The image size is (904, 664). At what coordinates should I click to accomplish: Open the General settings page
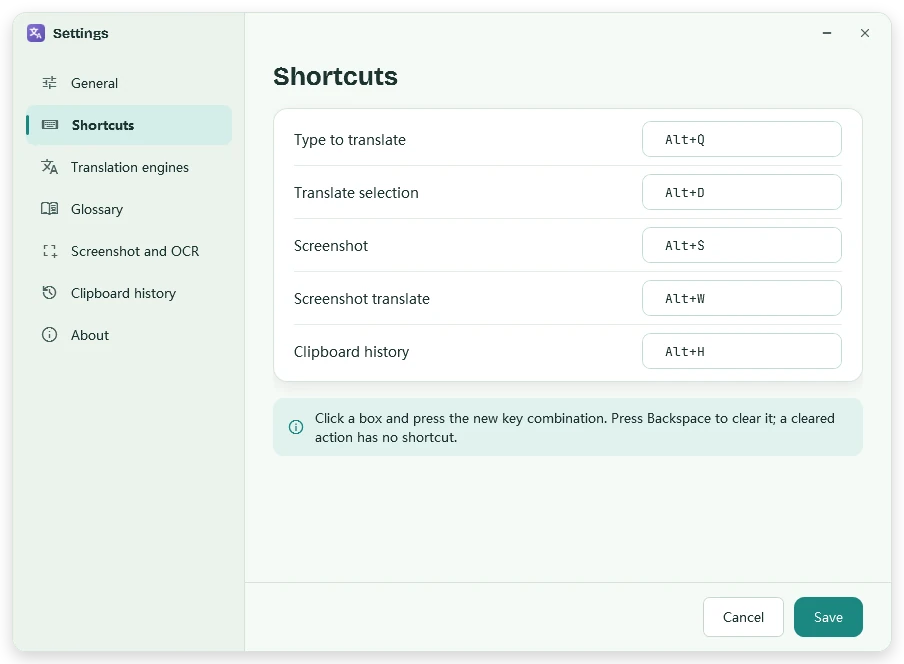(129, 83)
